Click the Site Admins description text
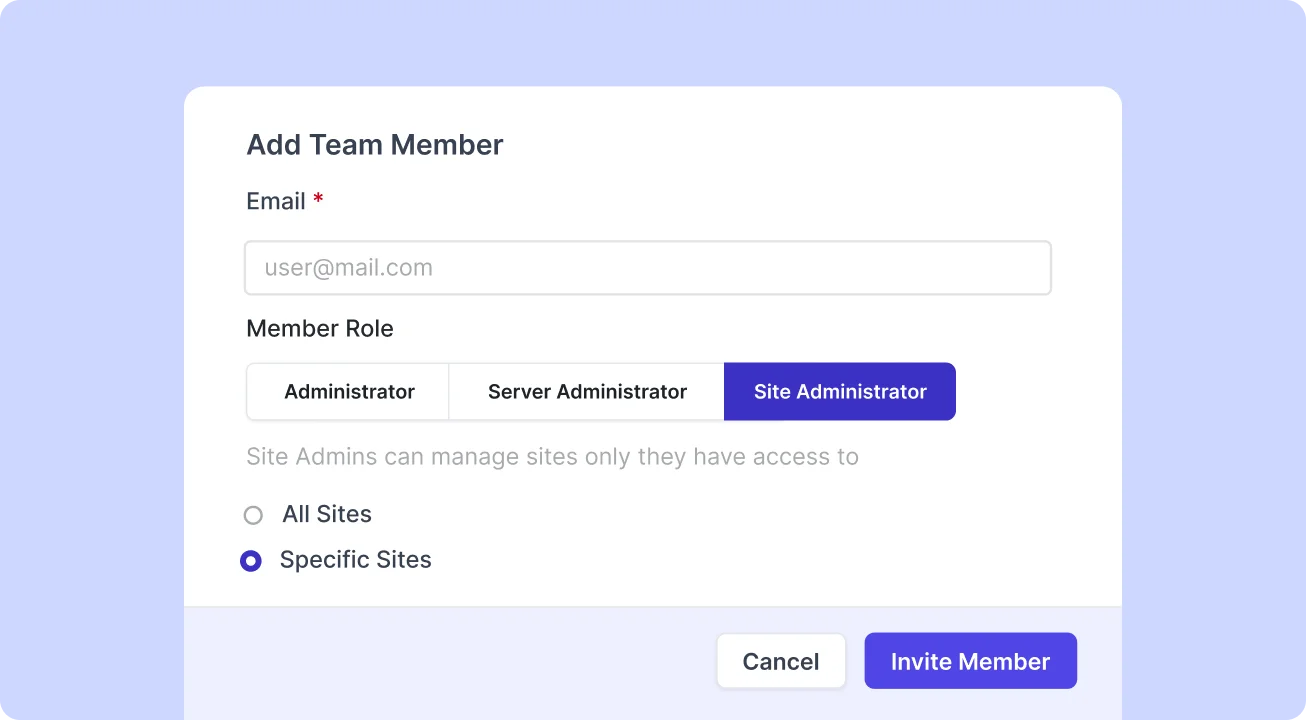The image size is (1306, 720). click(x=552, y=457)
